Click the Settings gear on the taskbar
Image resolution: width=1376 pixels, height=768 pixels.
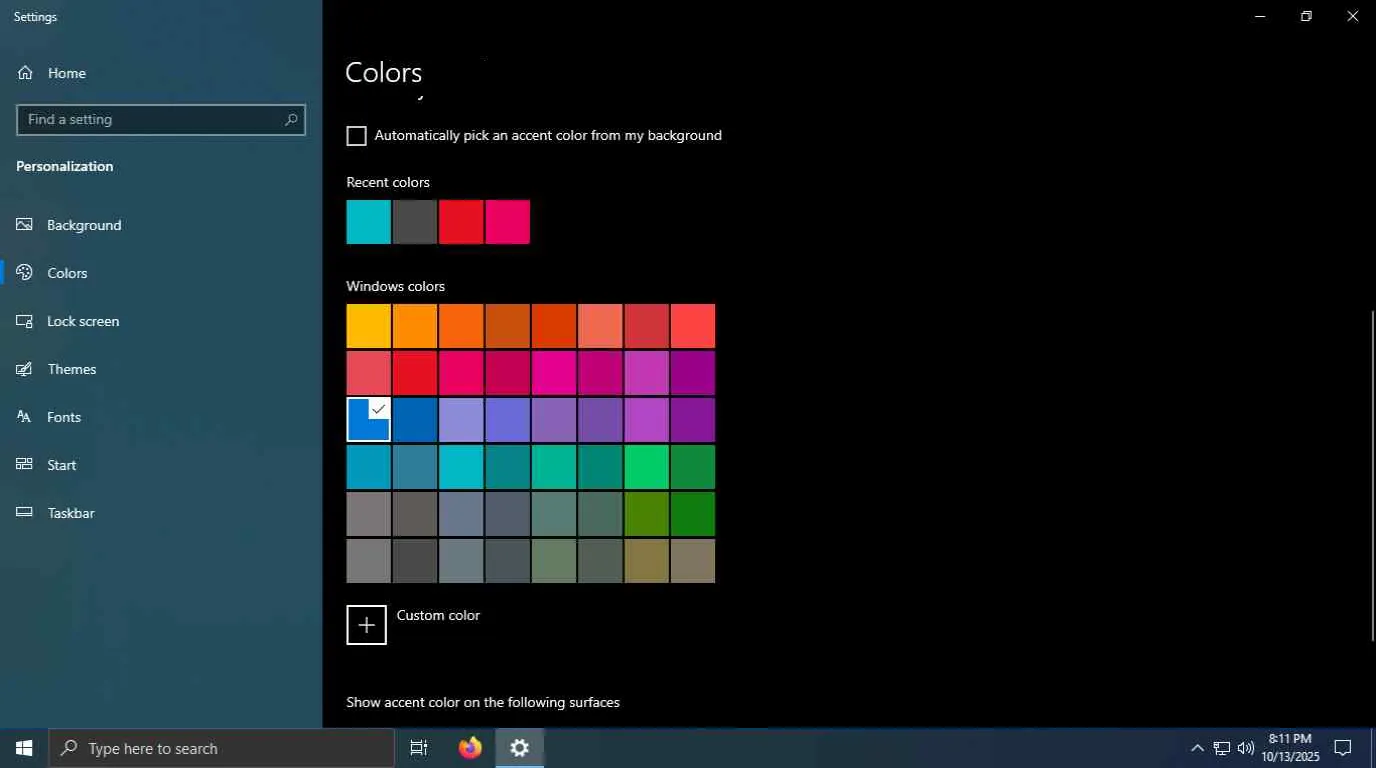[520, 748]
